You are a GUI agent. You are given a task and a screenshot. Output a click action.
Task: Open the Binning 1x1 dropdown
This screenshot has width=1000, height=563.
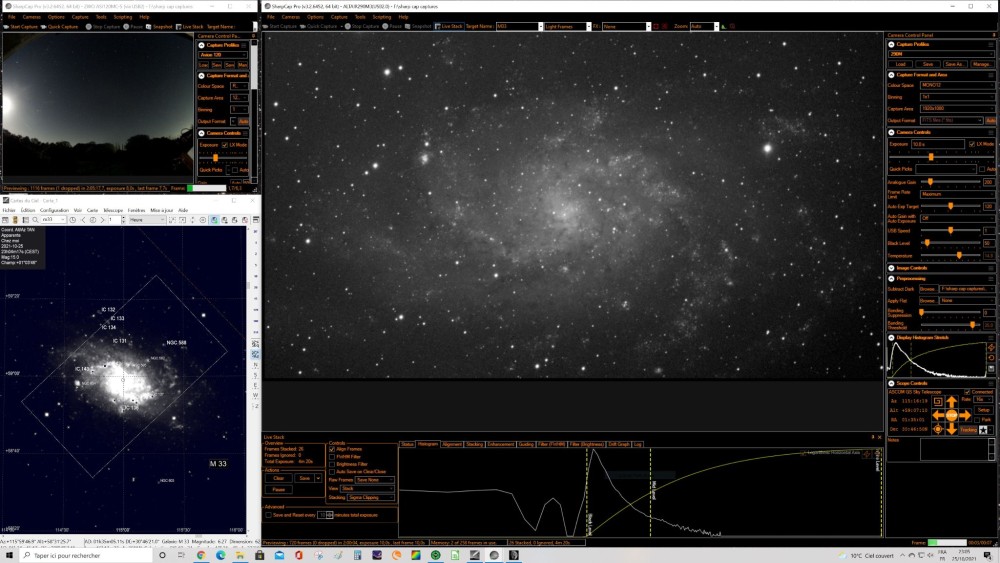957,97
